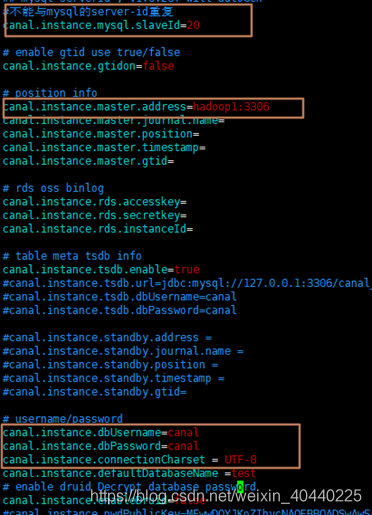The height and width of the screenshot is (515, 372).
Task: Click the canal.instance.mysql.slaveId=20 line
Action: tap(101, 25)
